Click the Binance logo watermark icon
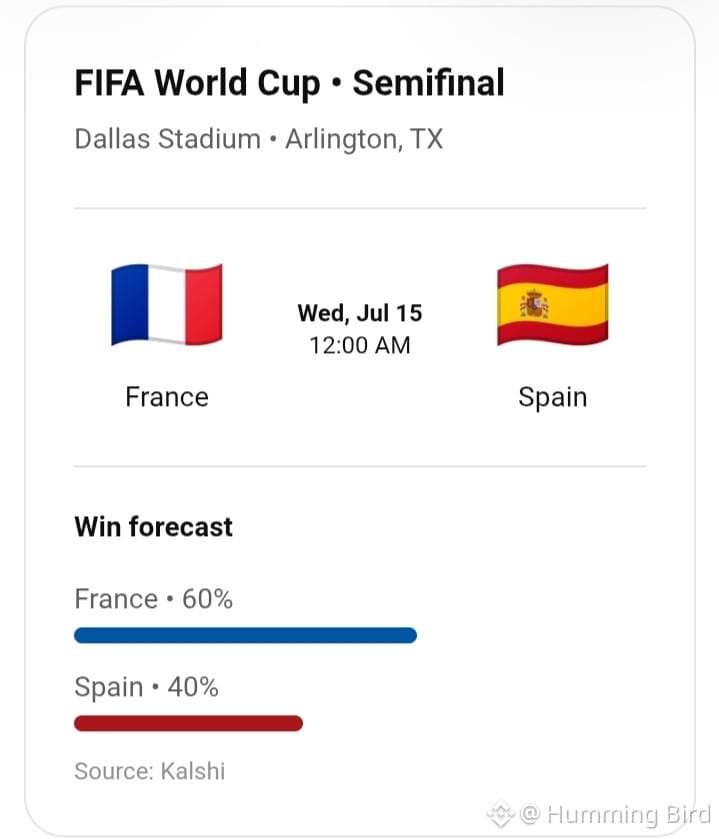 tap(500, 814)
